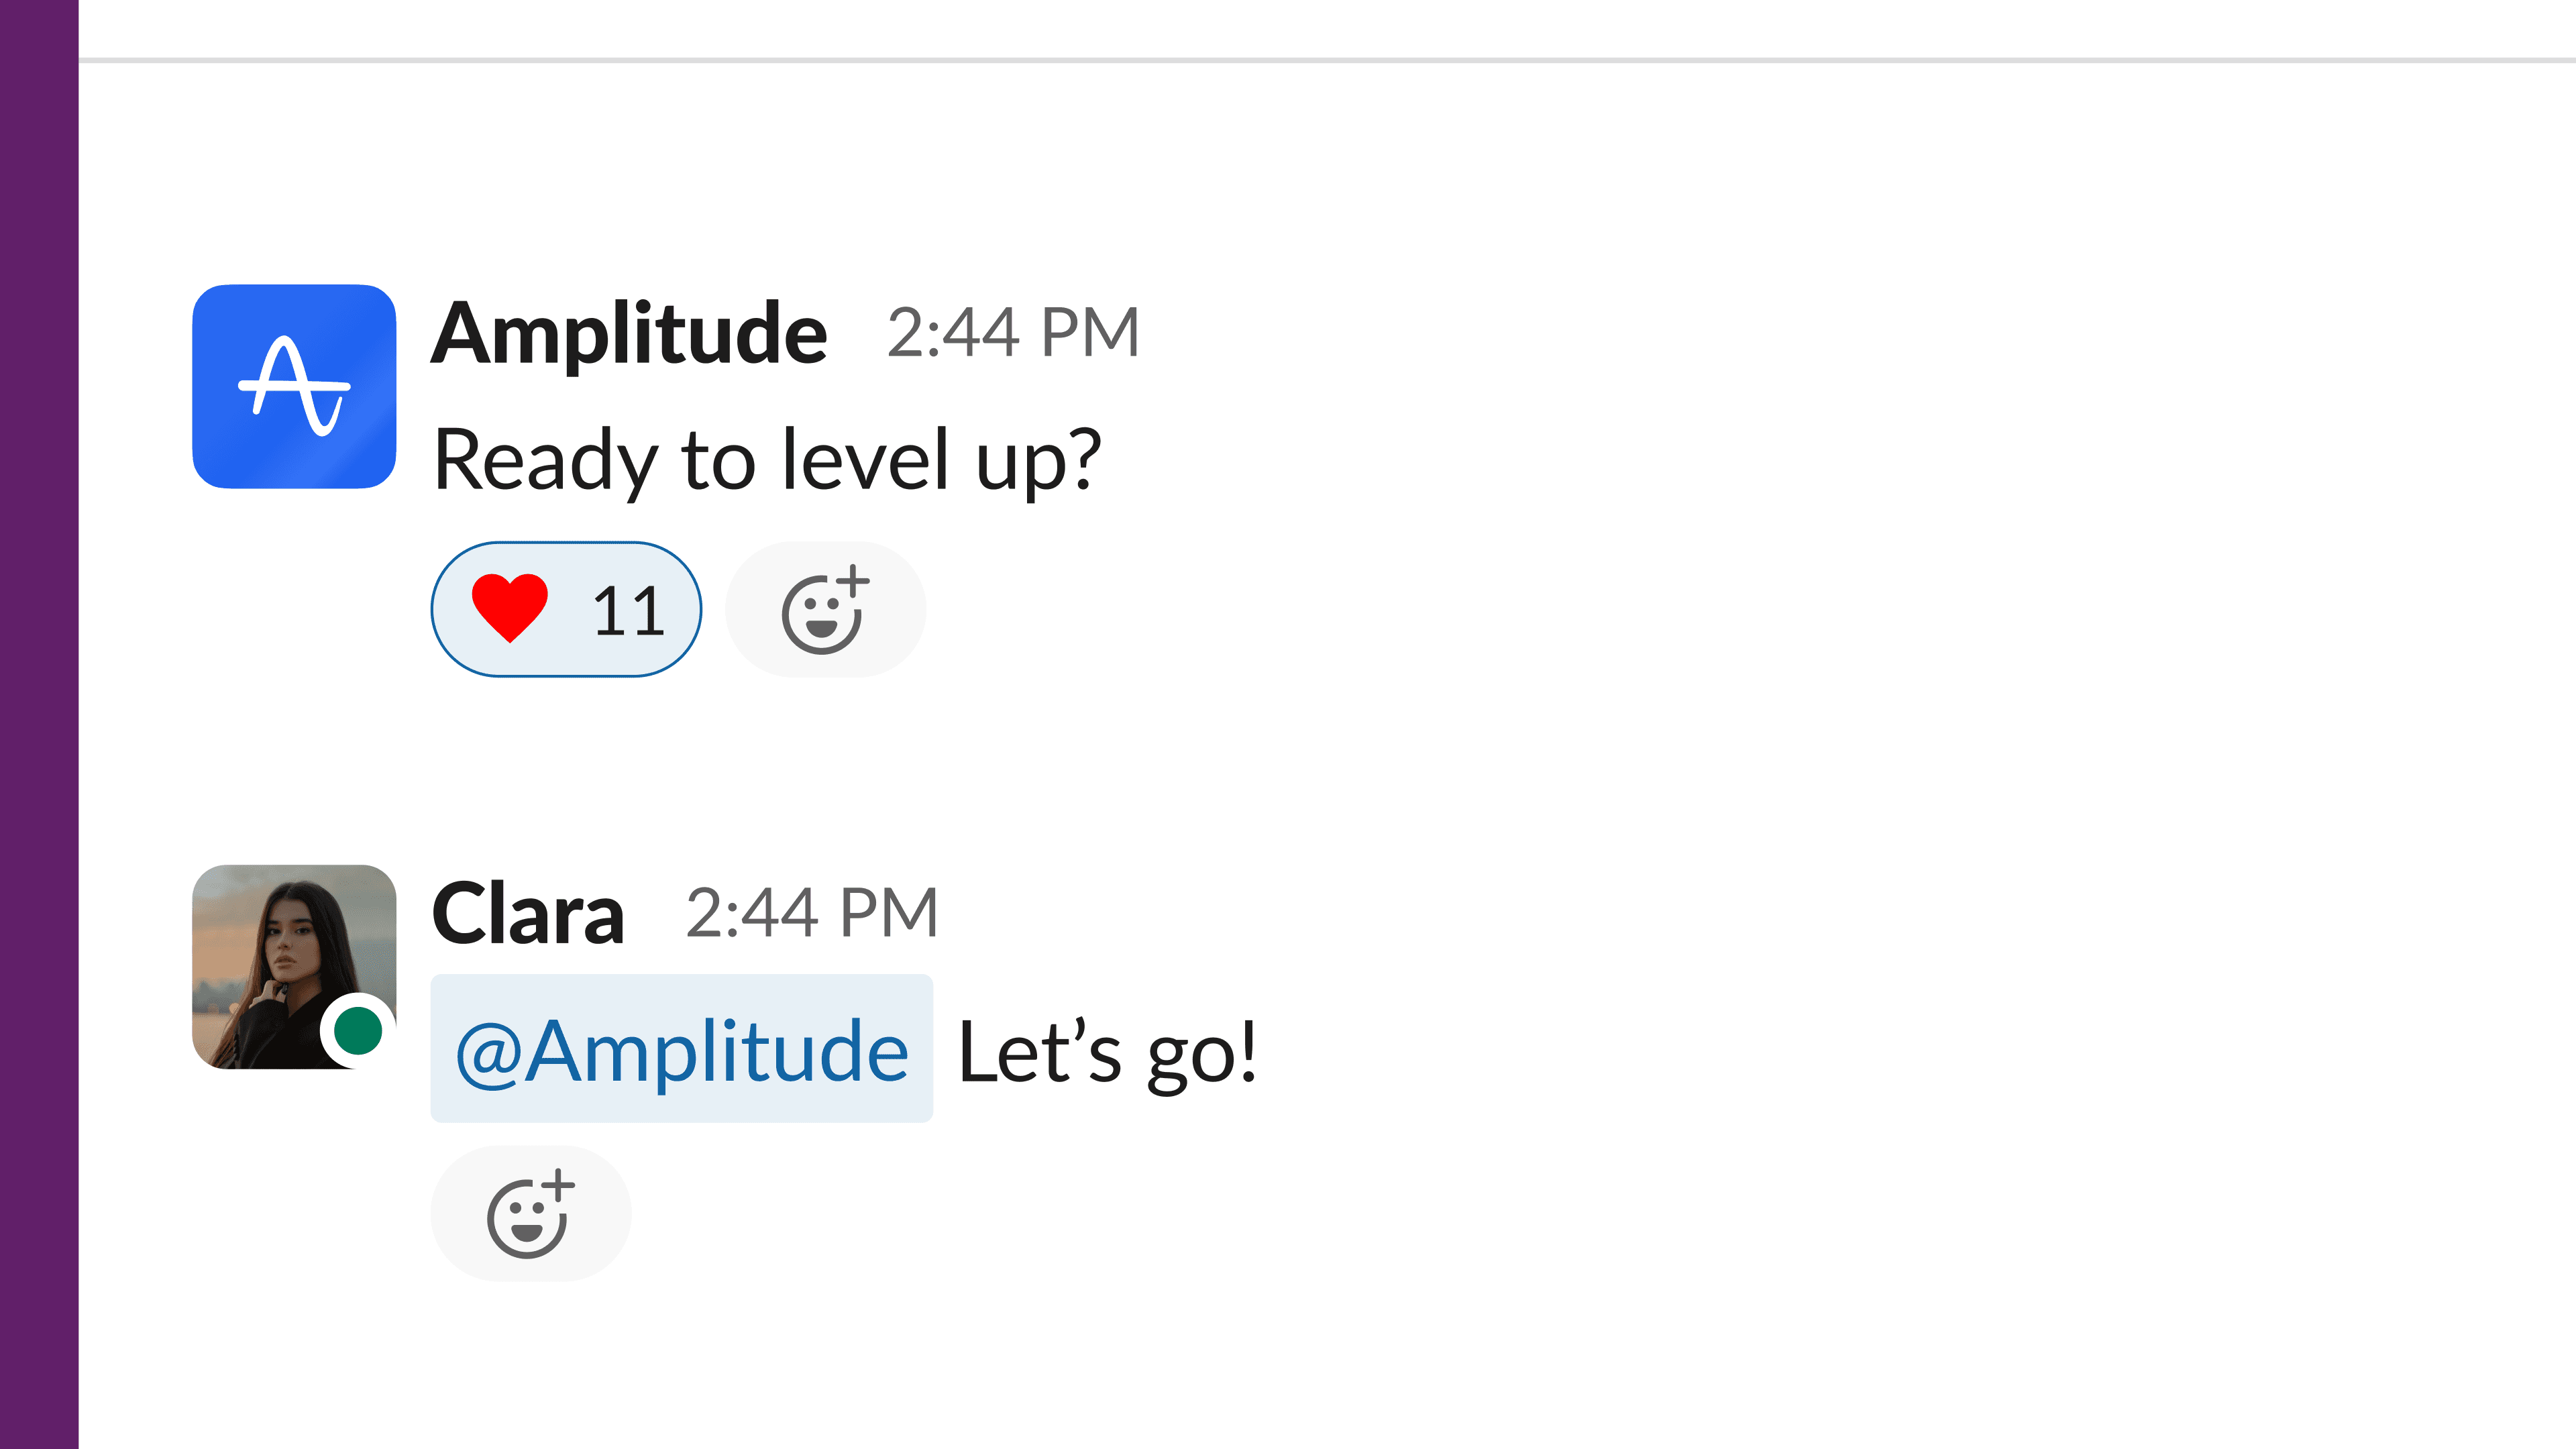The image size is (2576, 1449).
Task: Click the timestamp on Clara's message
Action: (812, 913)
